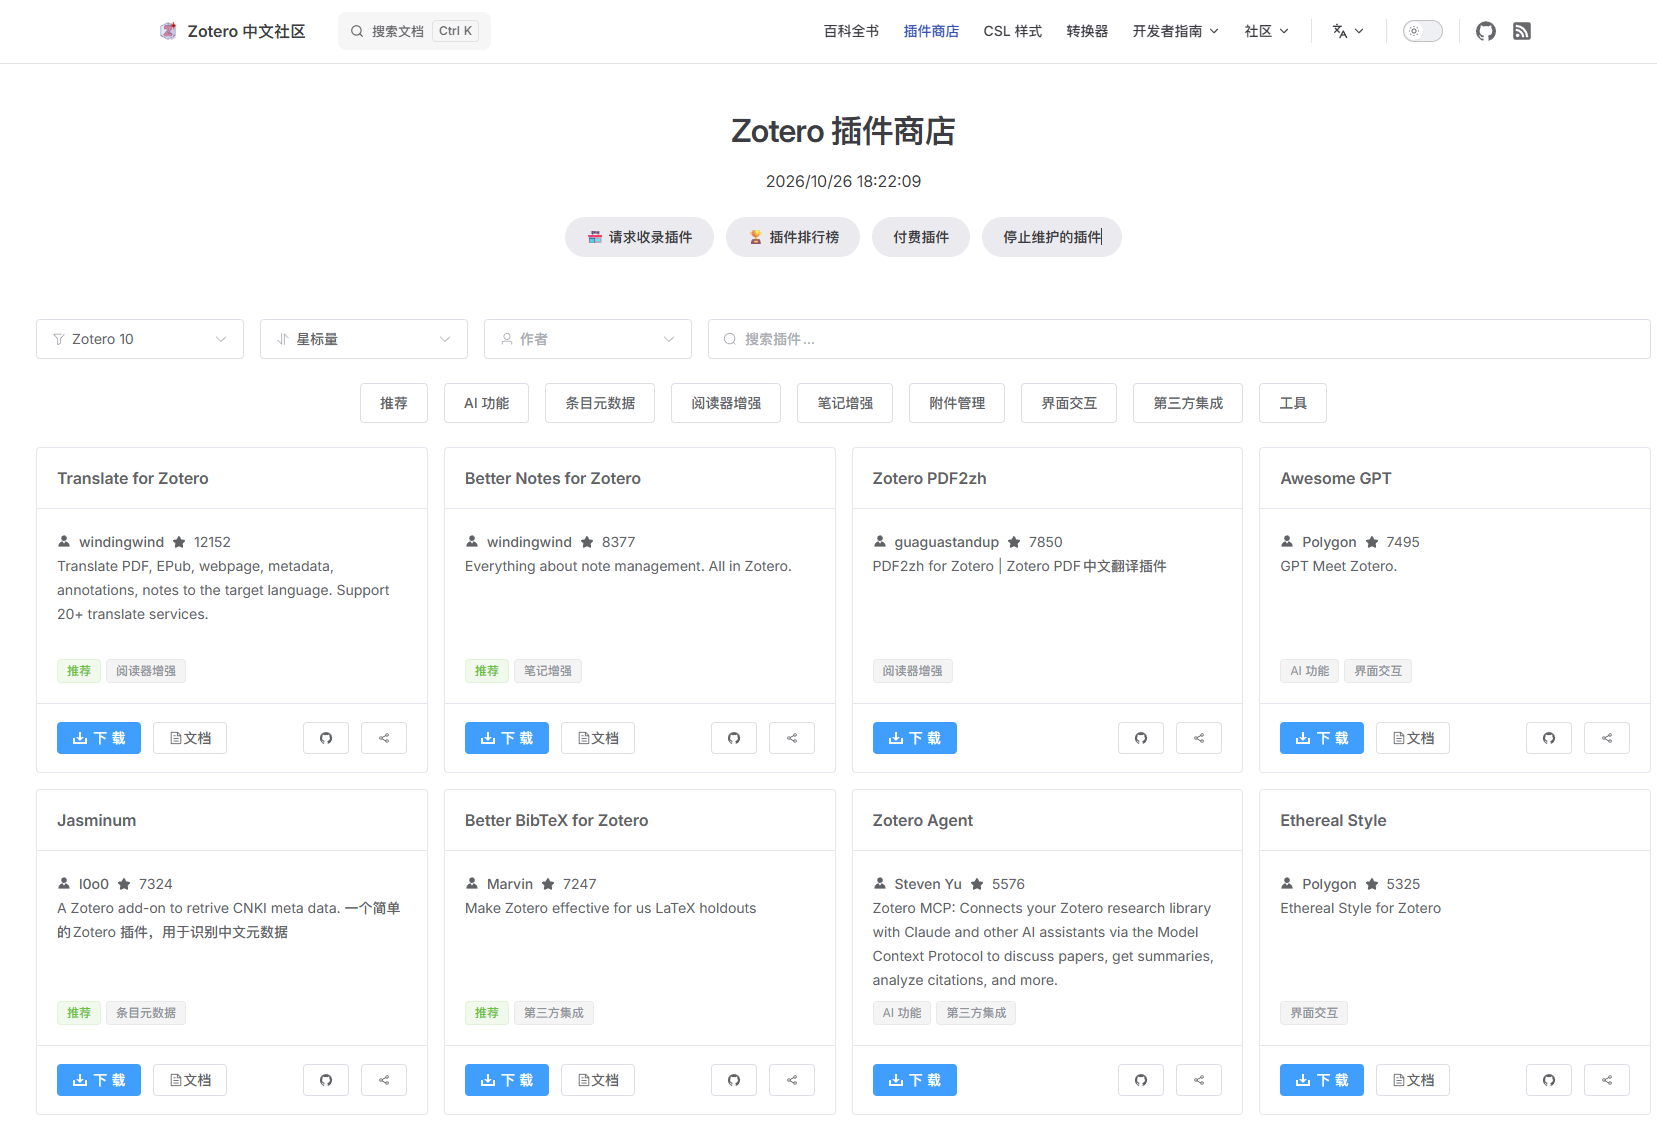Image resolution: width=1657 pixels, height=1122 pixels.
Task: Open the 搜索文档 Ctrl K search box
Action: coord(414,31)
